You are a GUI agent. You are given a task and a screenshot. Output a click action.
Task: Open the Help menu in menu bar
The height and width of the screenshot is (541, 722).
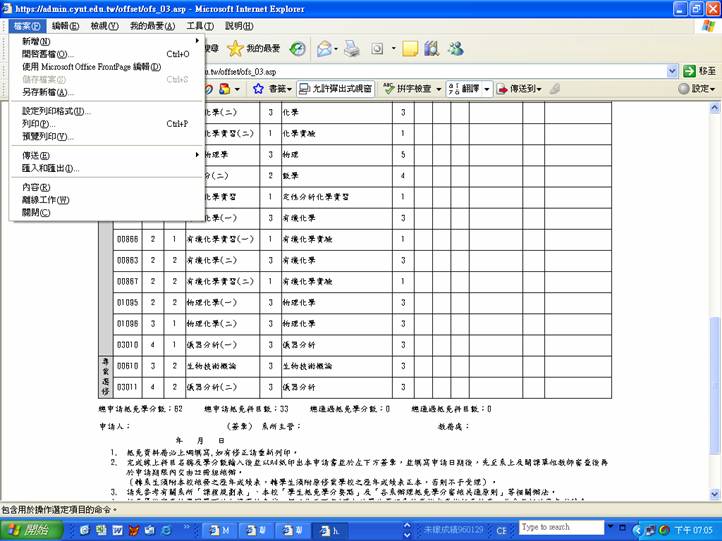point(239,26)
